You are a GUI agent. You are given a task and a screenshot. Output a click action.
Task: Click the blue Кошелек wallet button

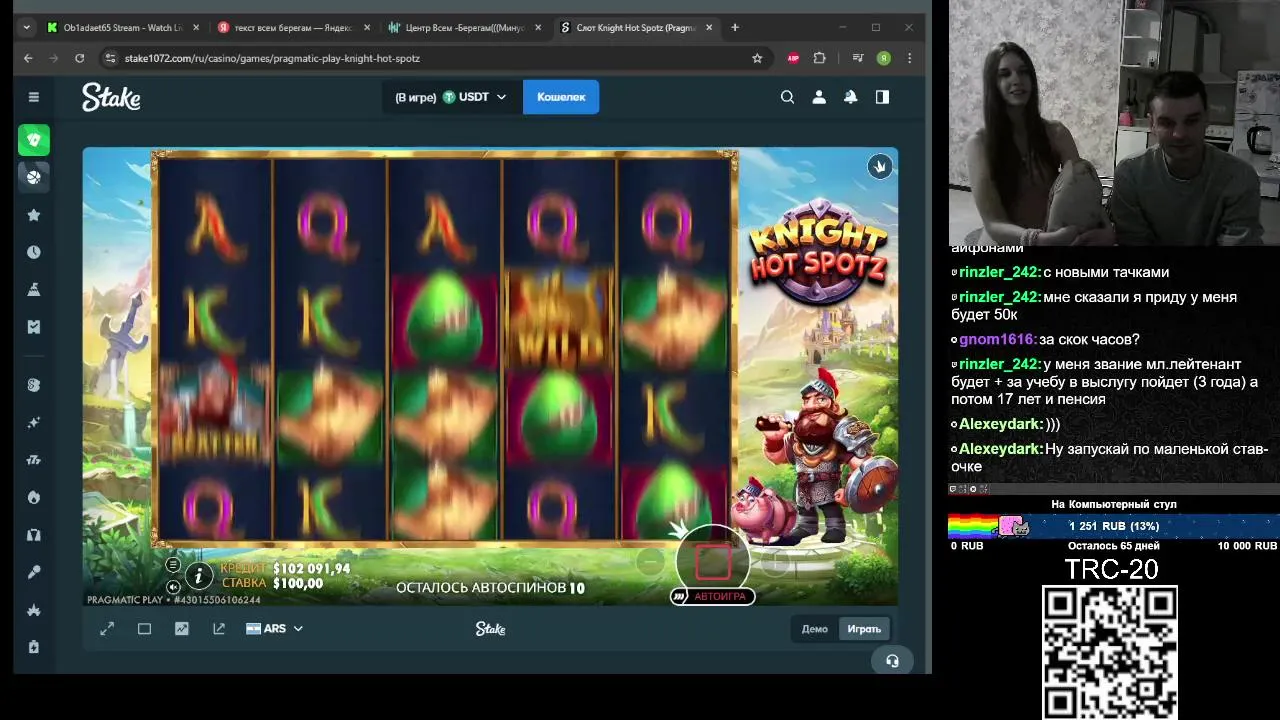click(x=561, y=97)
